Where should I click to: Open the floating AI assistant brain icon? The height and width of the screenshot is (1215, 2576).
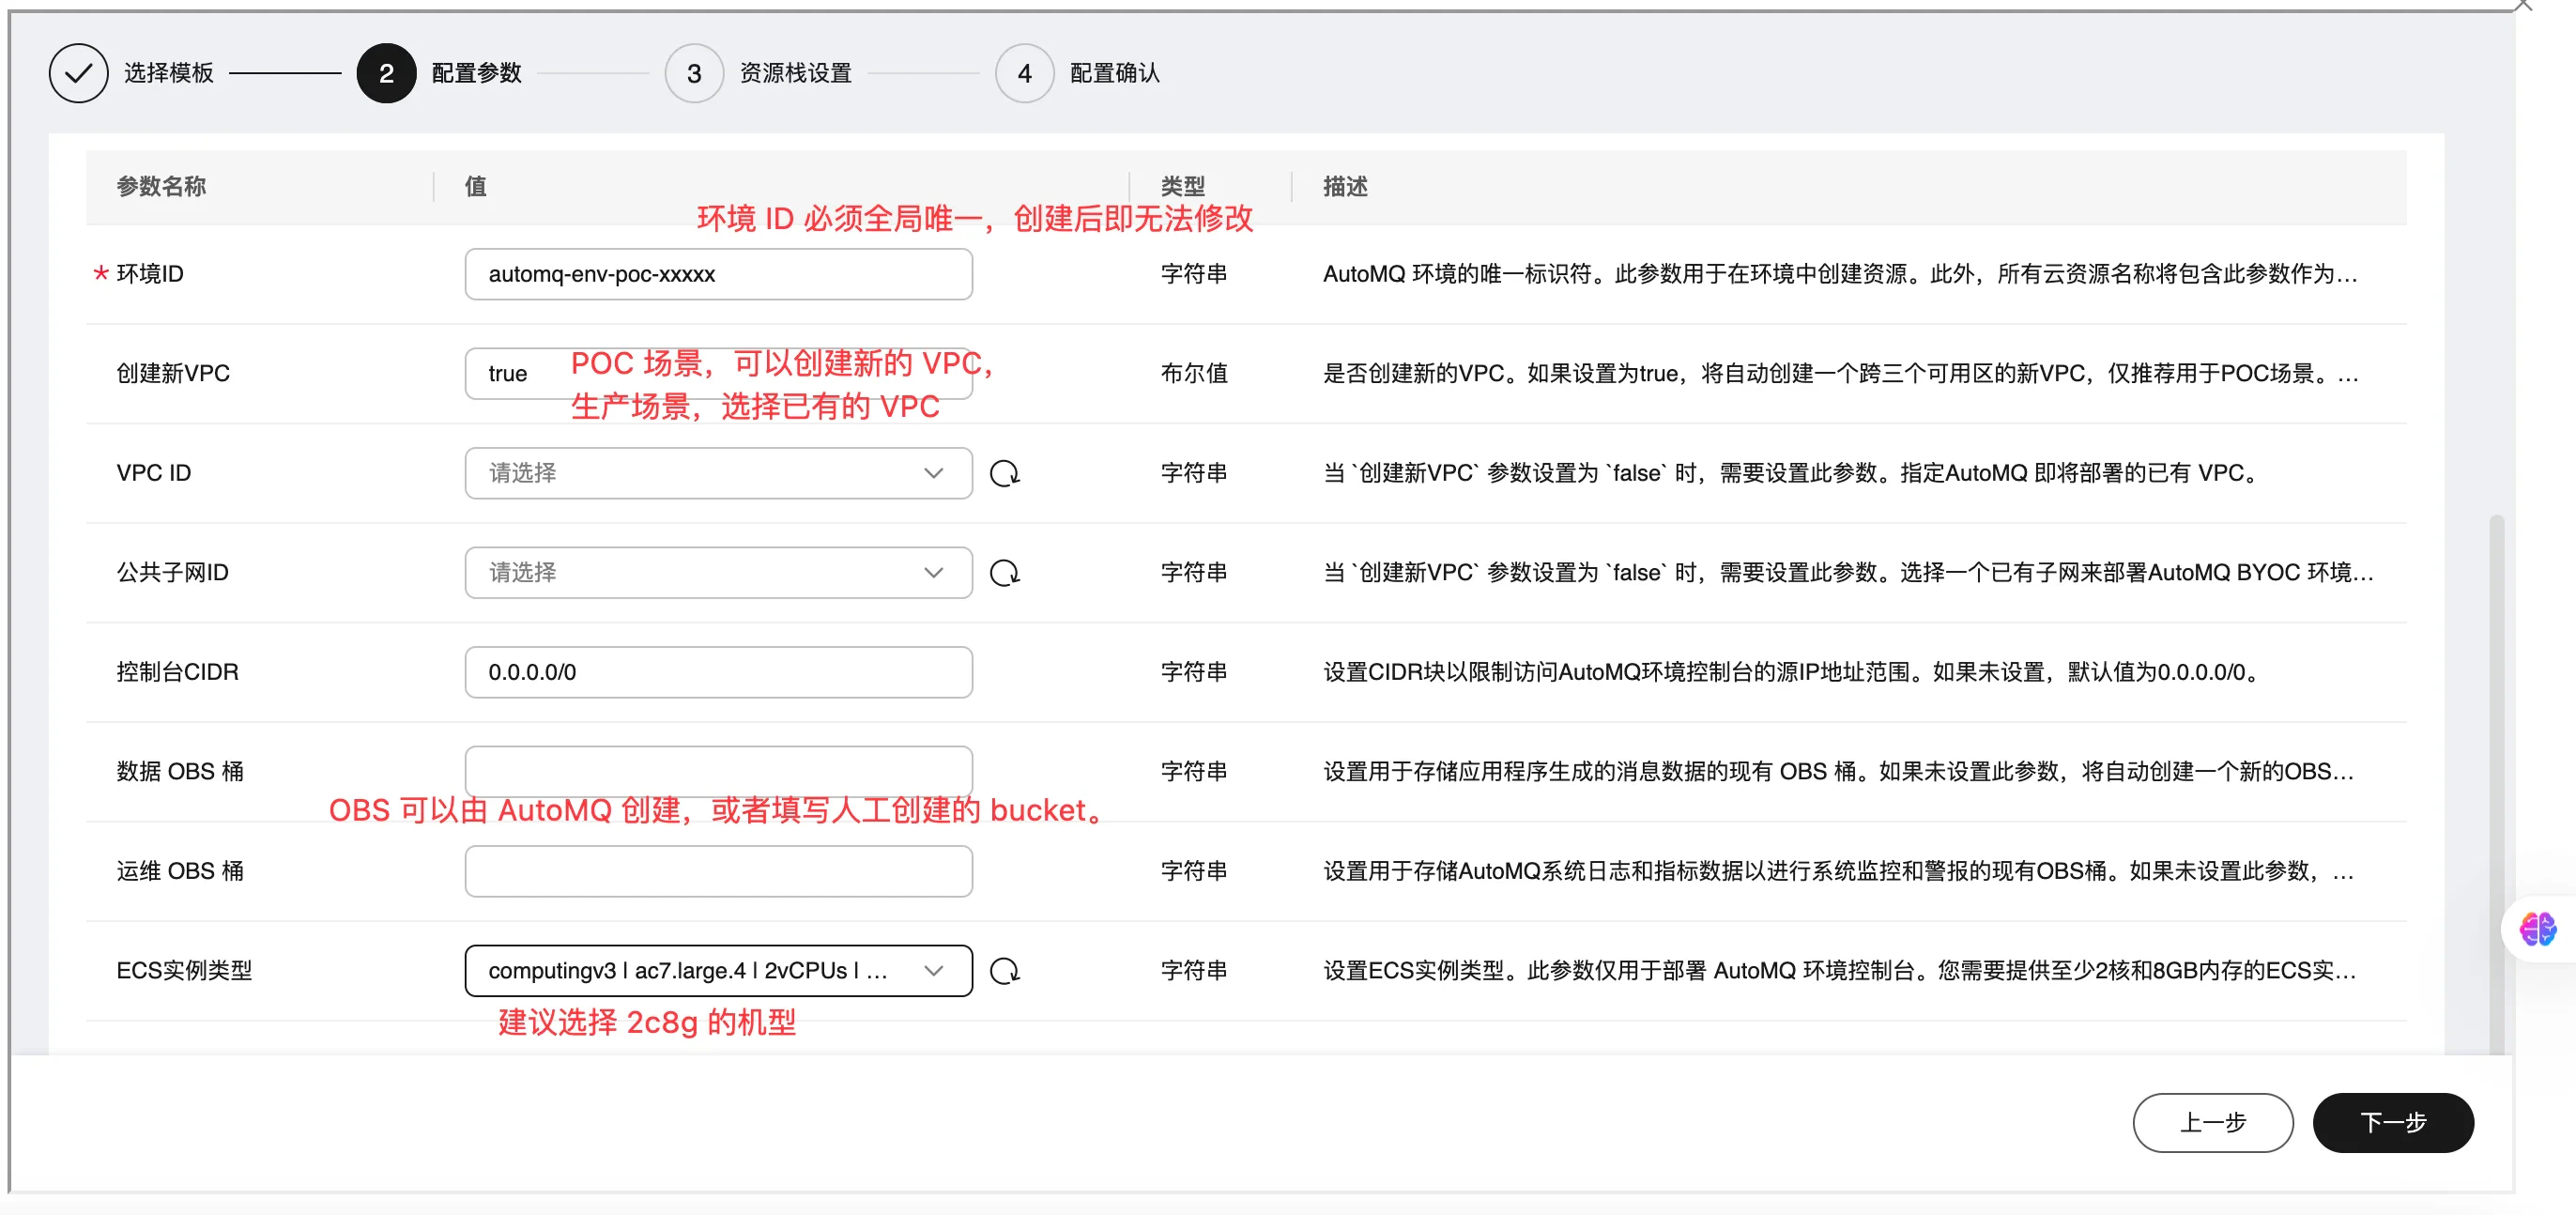point(2537,929)
